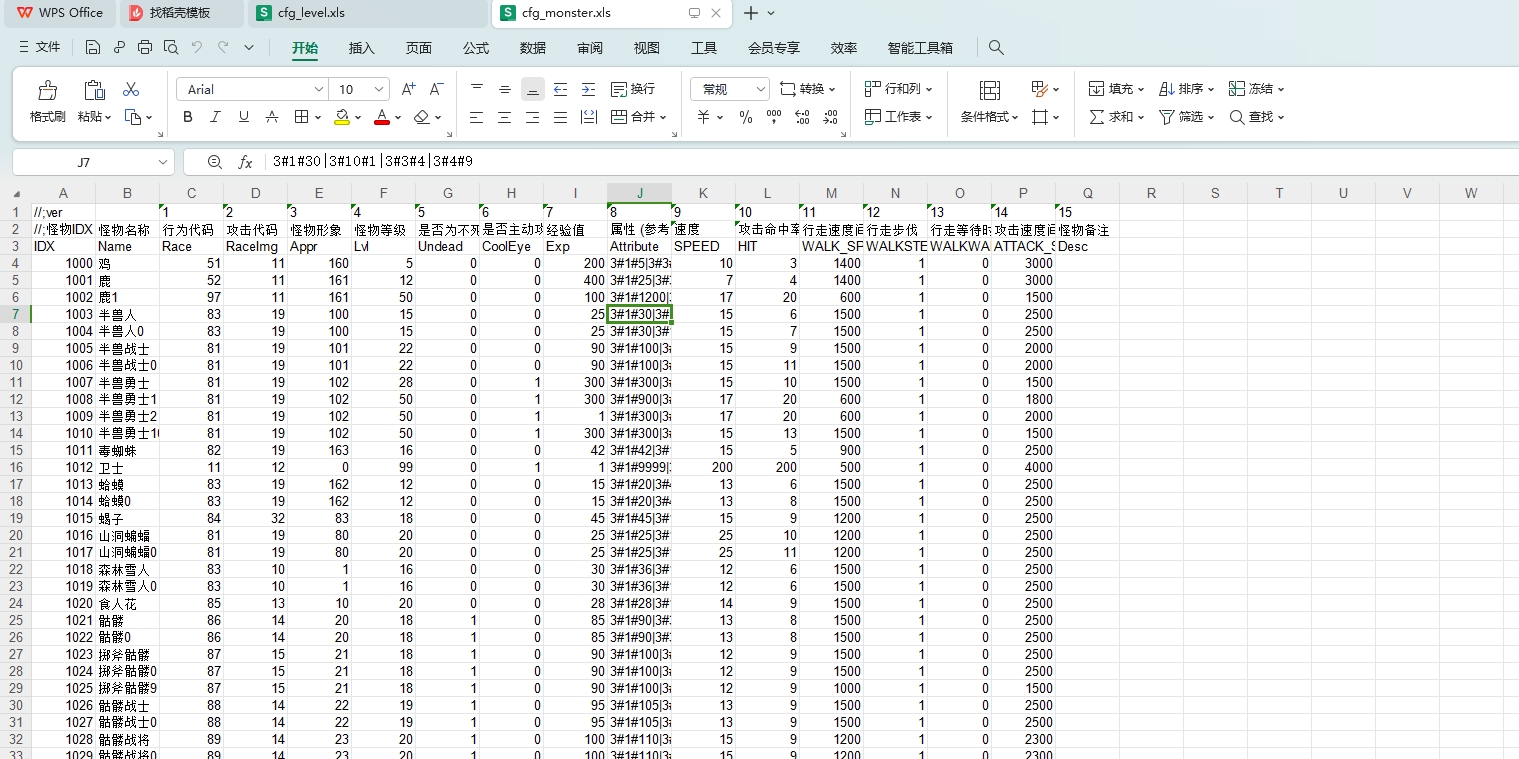Open the Arial font name dropdown
This screenshot has width=1519, height=759.
[x=319, y=89]
